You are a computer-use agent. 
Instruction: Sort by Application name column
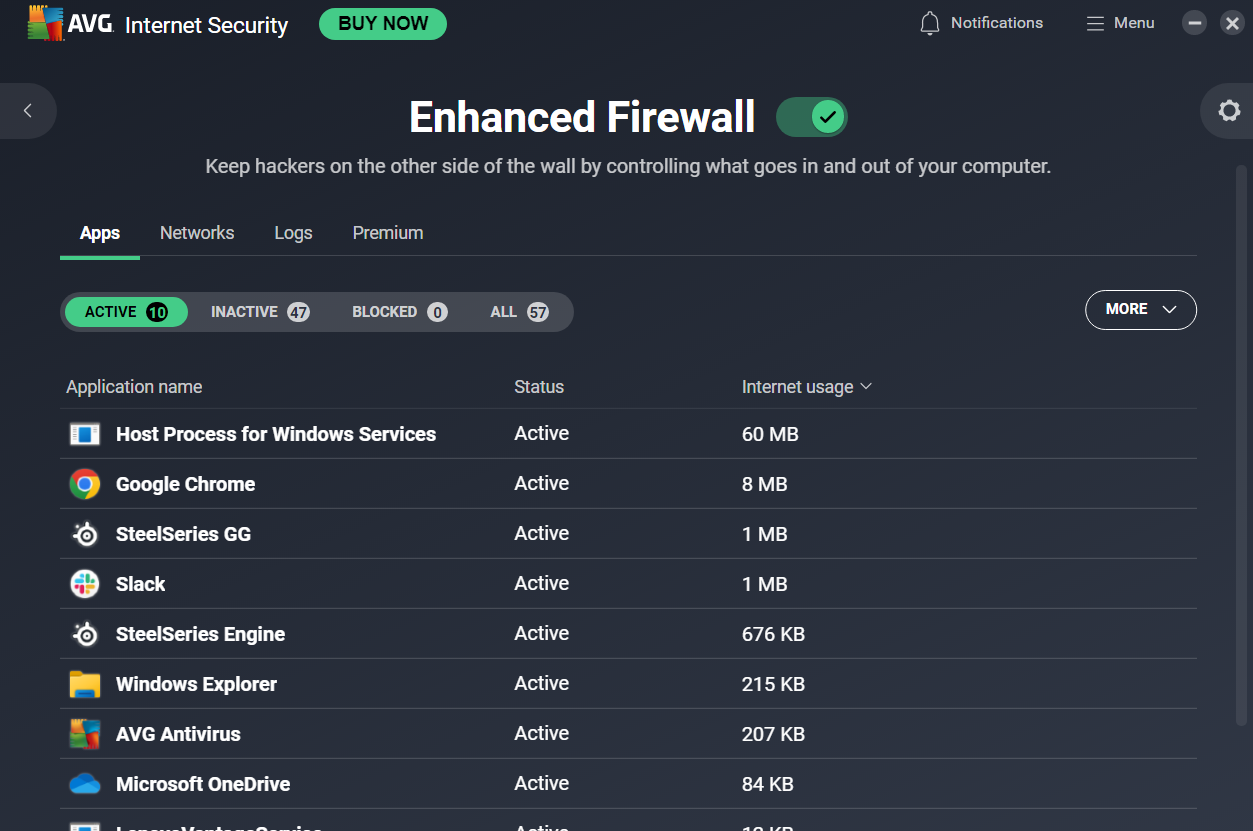[x=134, y=387]
